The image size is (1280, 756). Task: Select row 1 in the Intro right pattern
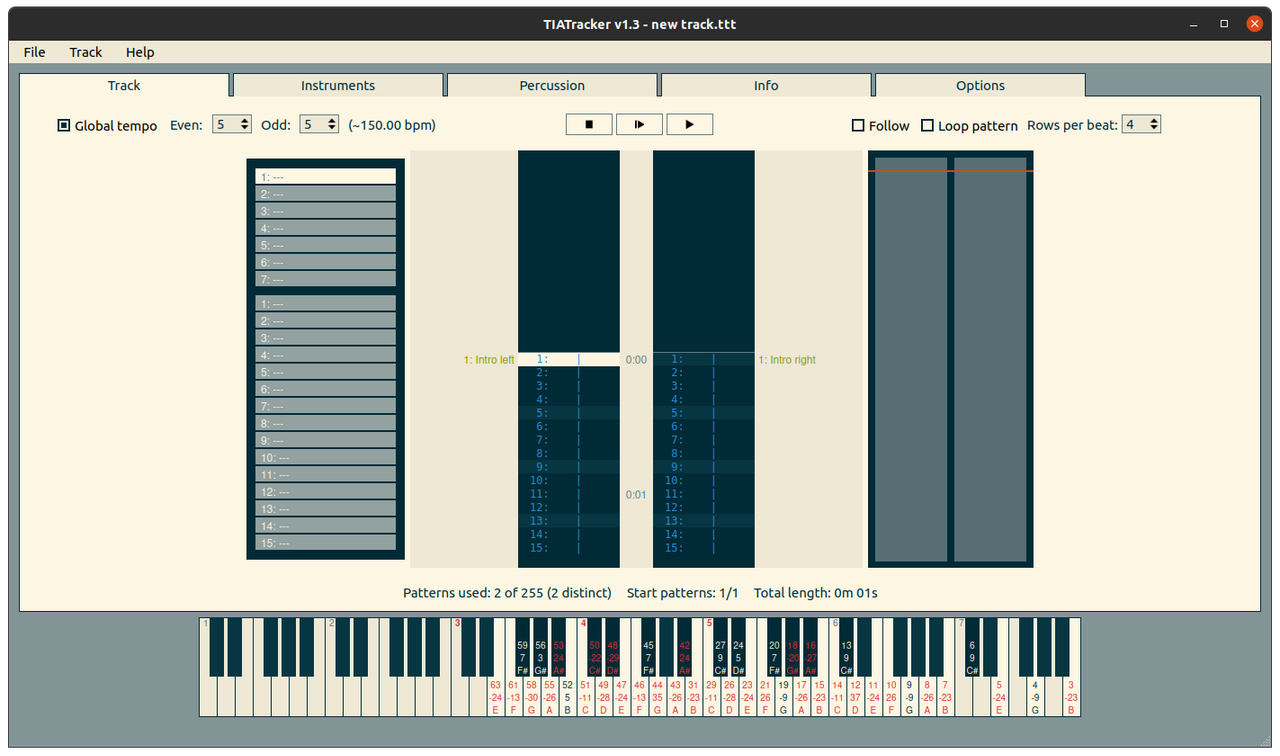pos(704,359)
